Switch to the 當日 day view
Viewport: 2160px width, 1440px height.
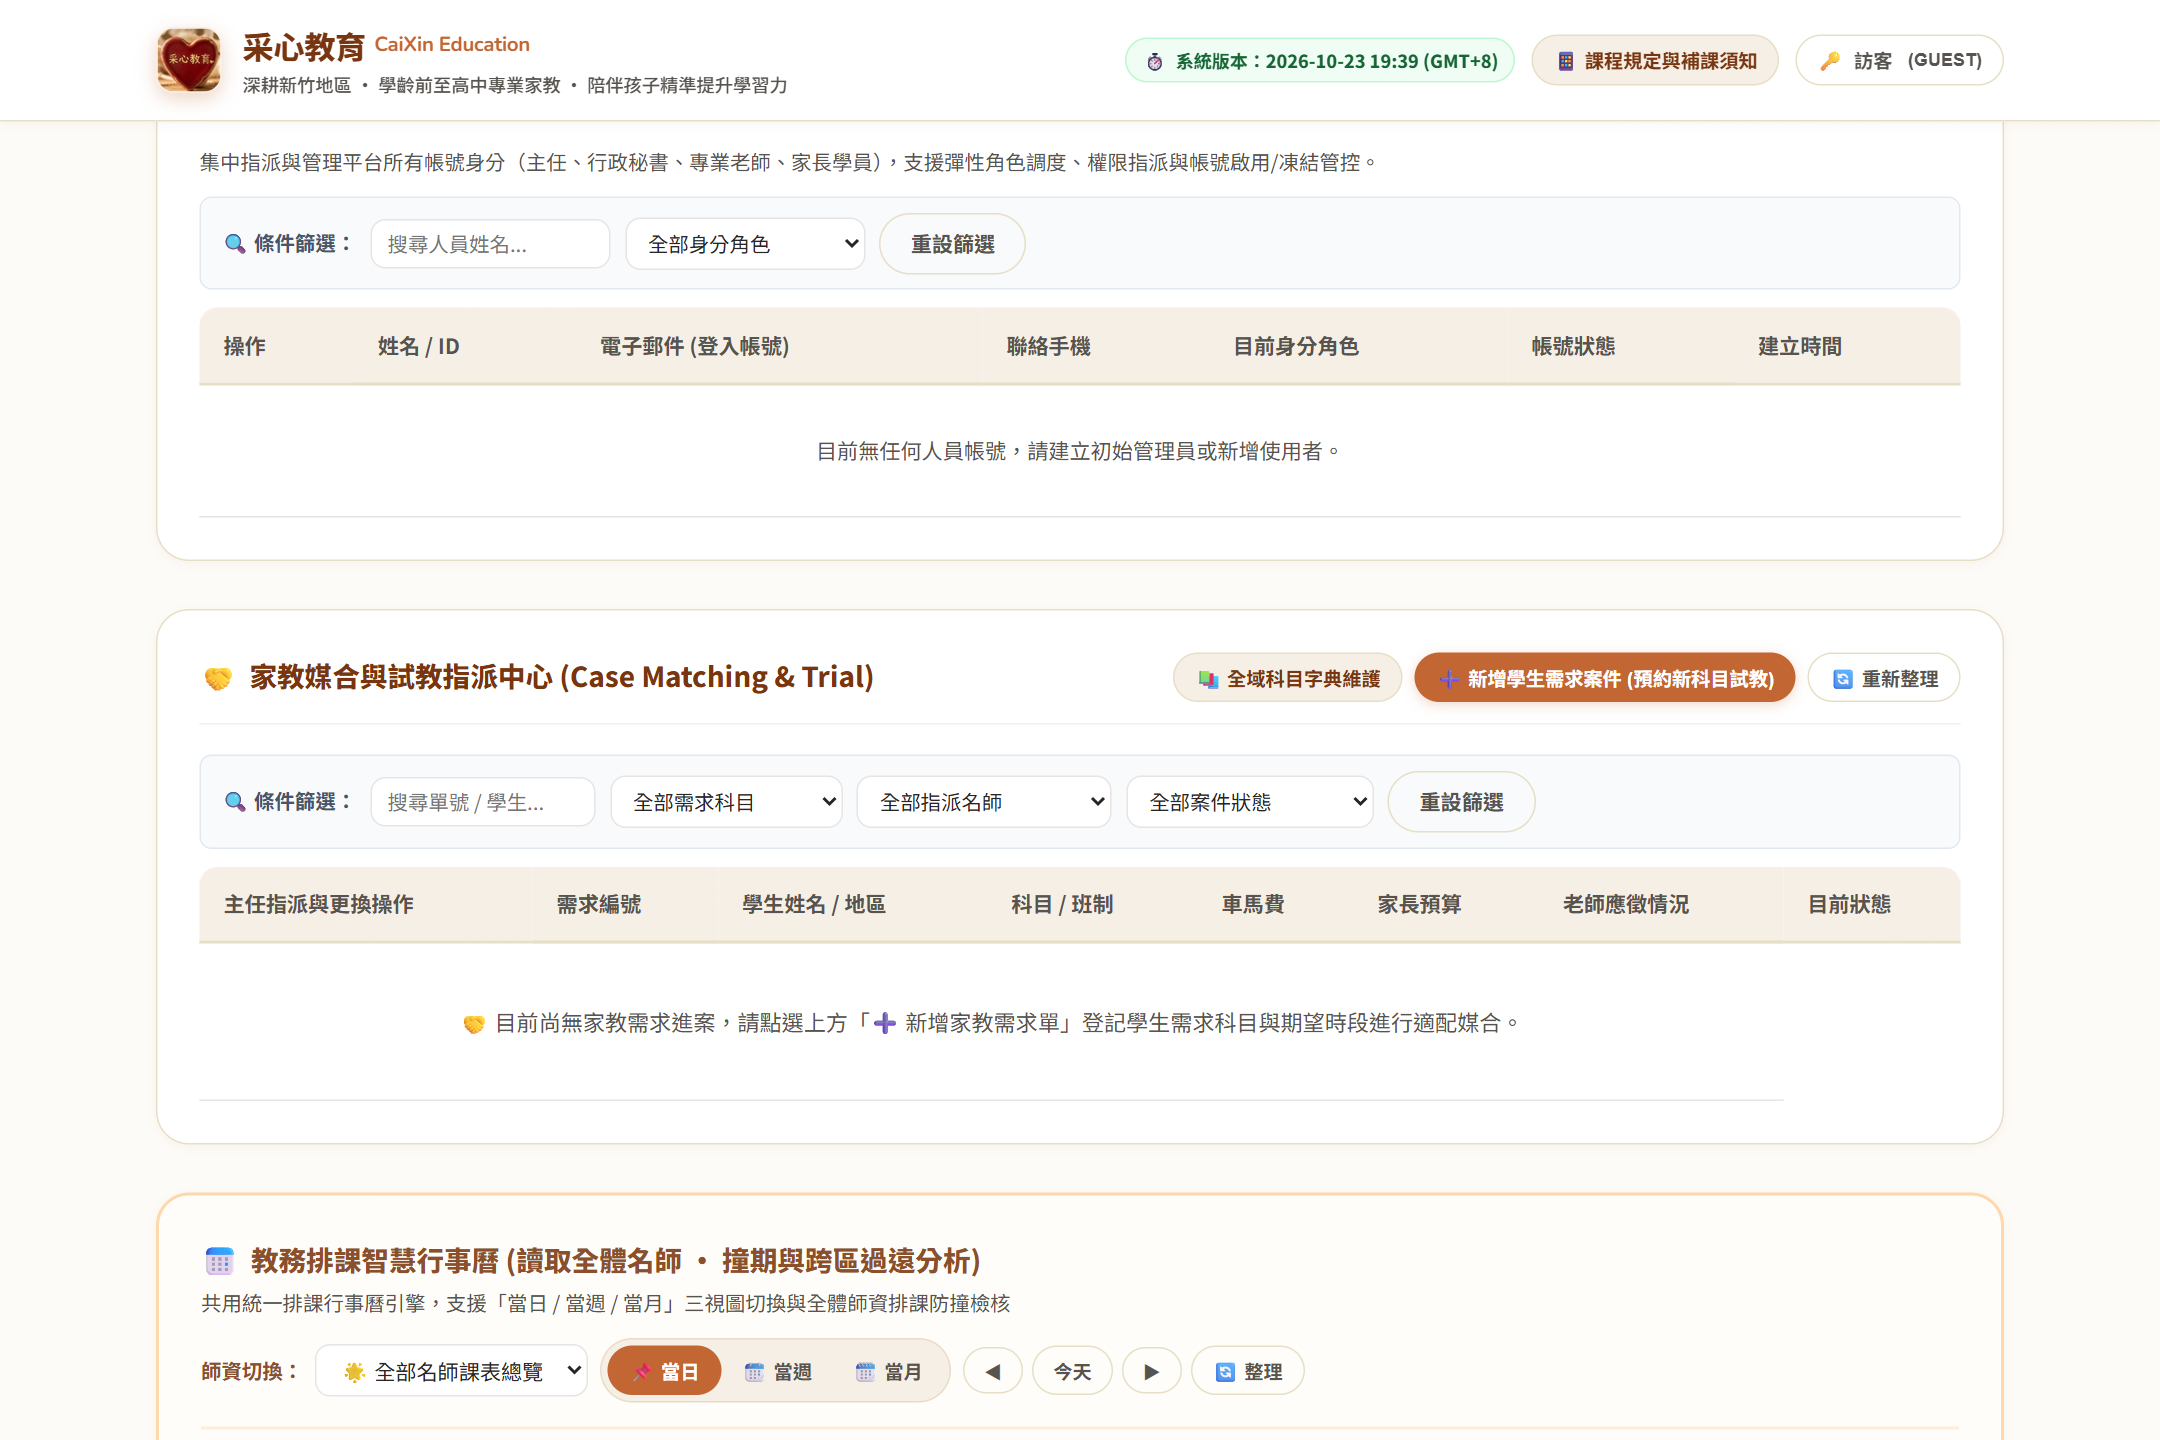664,1371
